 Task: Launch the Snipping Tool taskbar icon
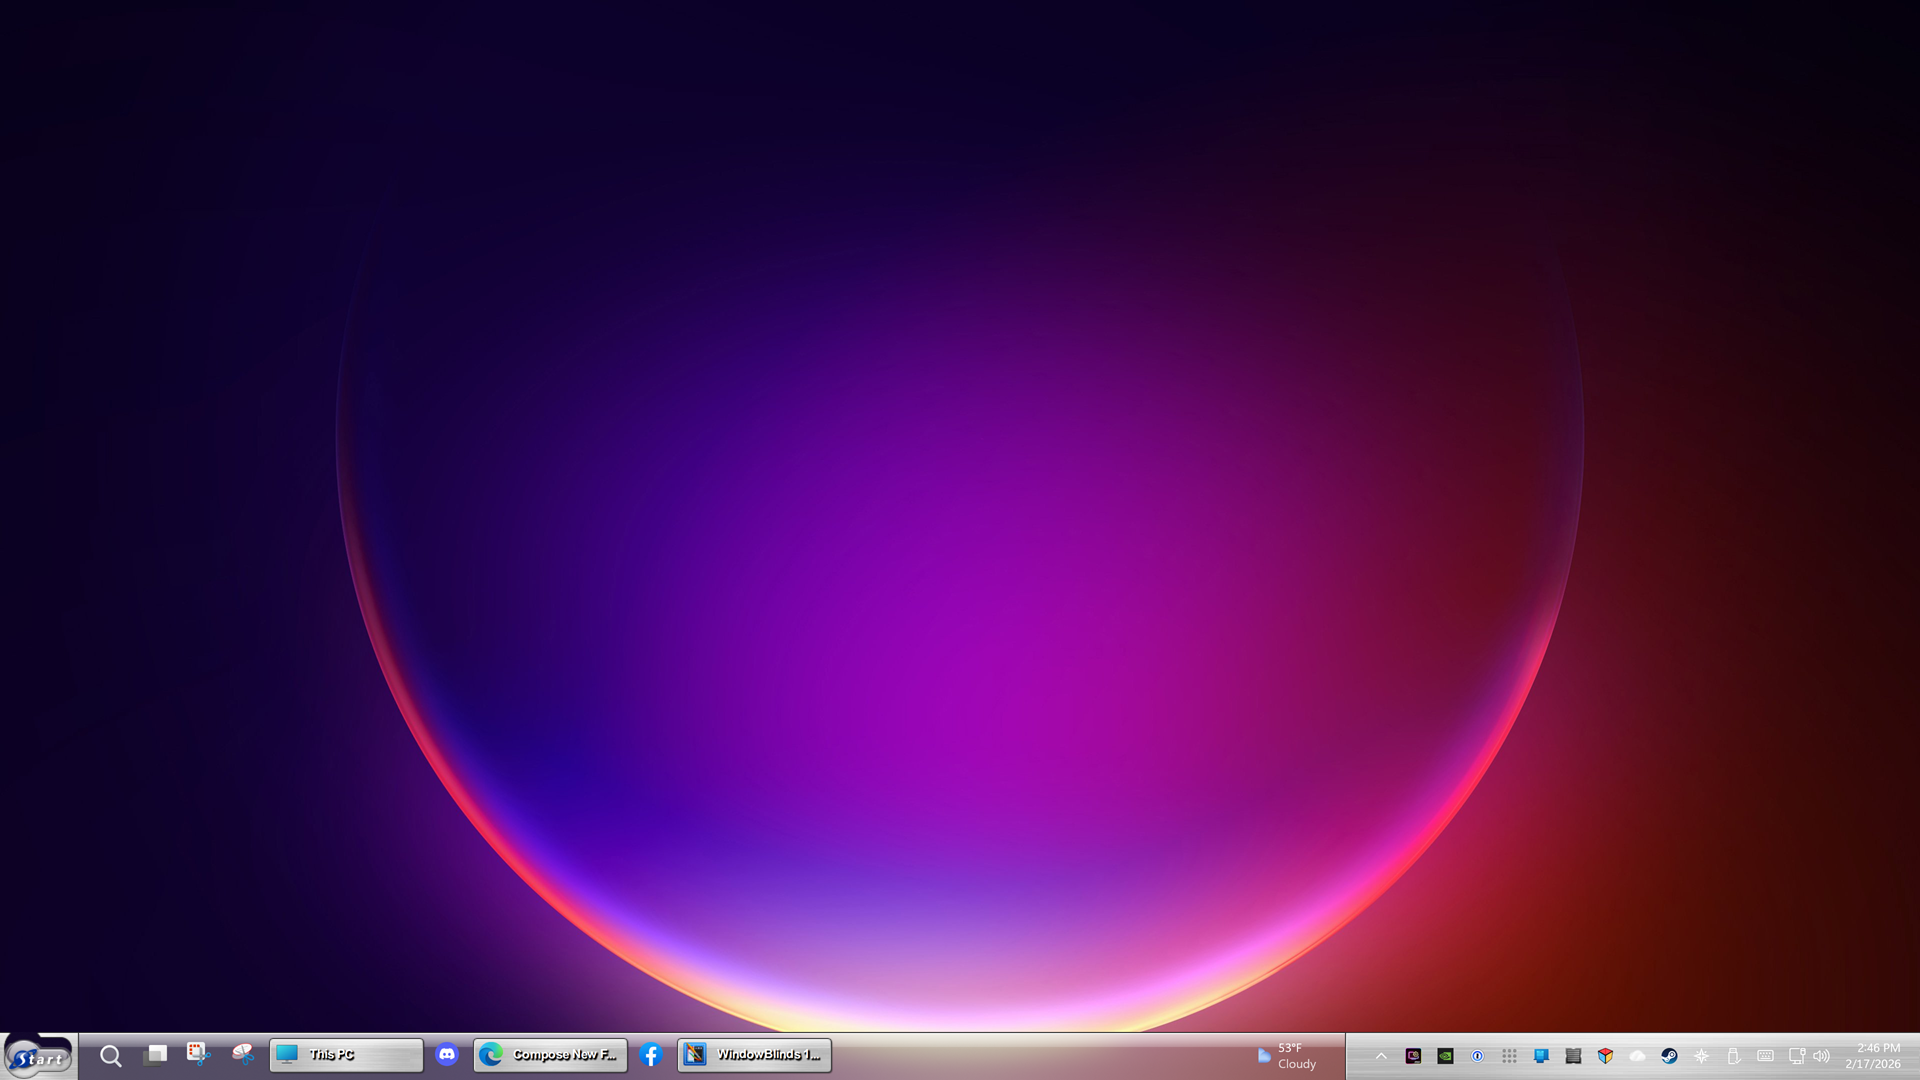[x=198, y=1054]
